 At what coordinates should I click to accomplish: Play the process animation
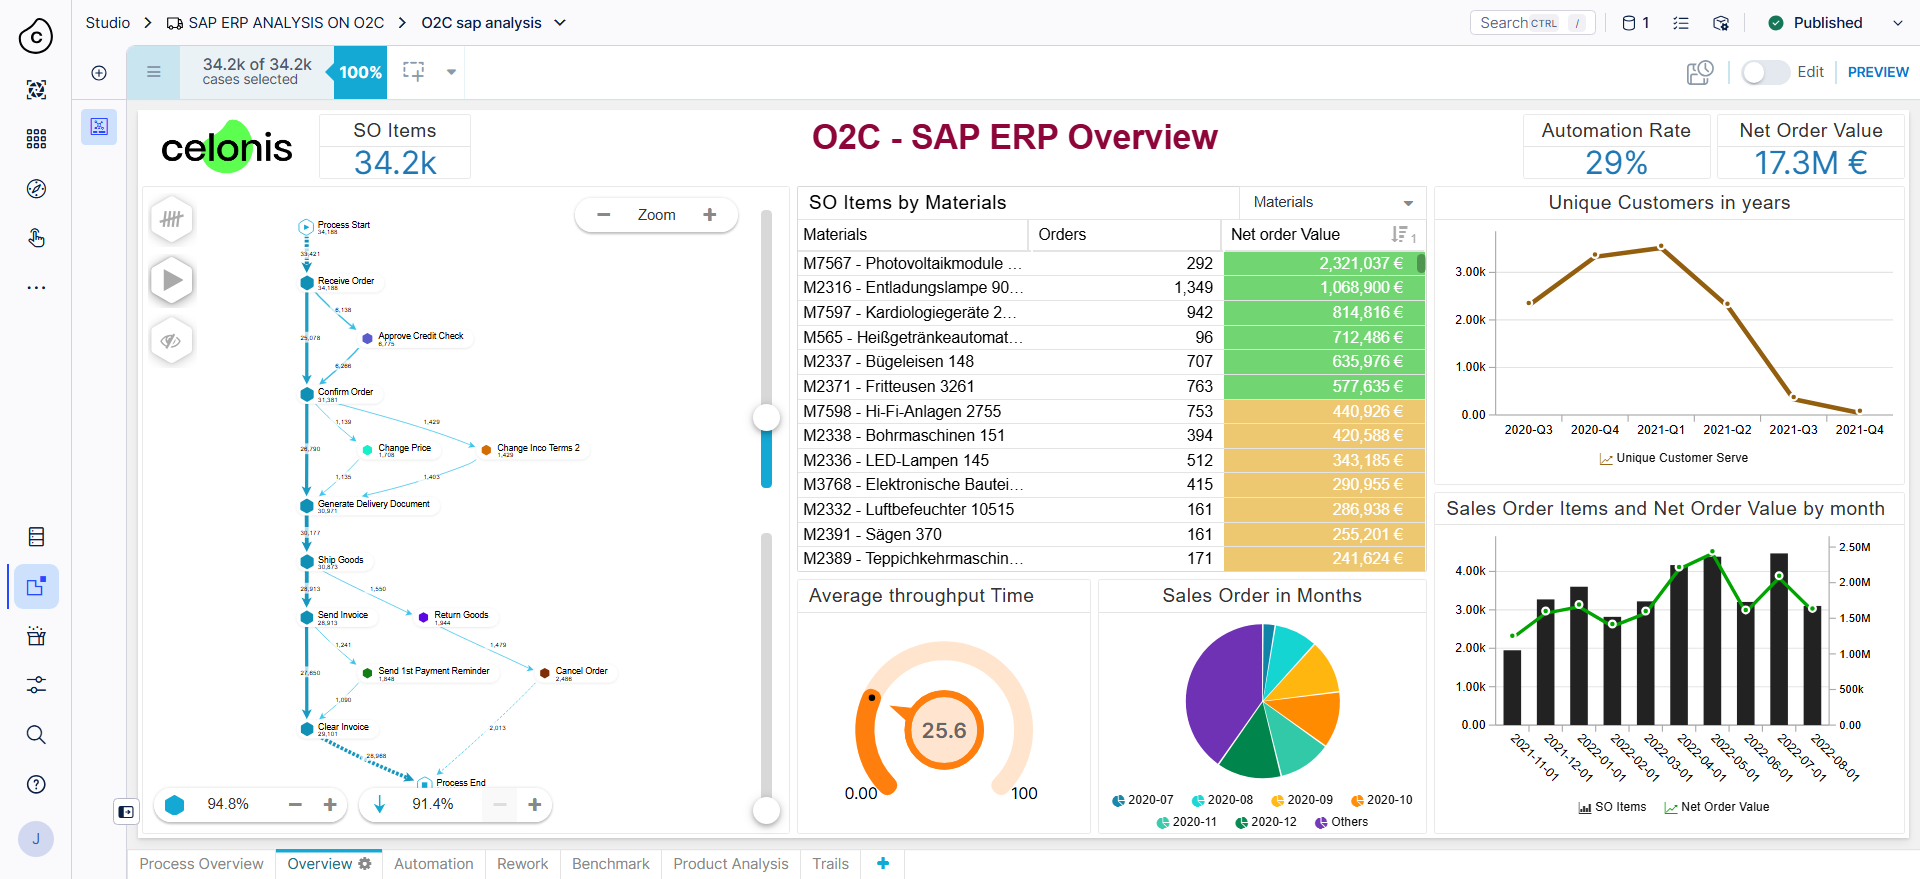pos(172,280)
